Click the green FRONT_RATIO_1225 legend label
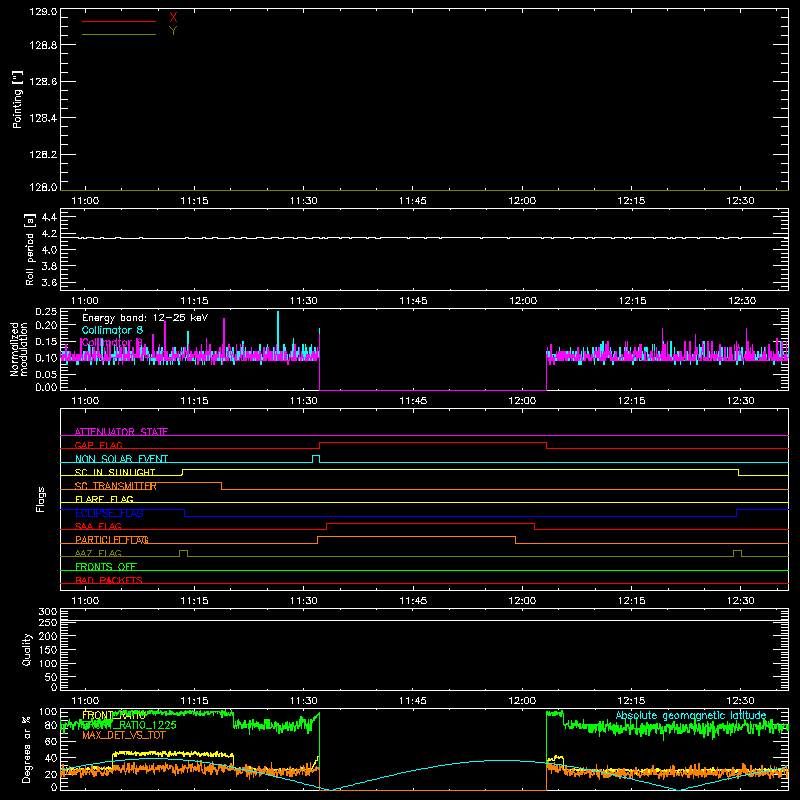800x800 pixels. tap(129, 726)
